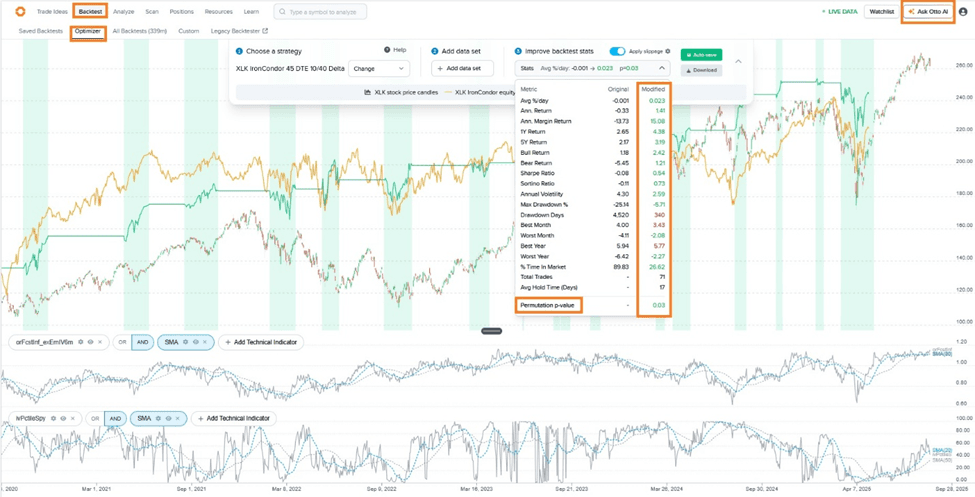975x497 pixels.
Task: Open the strategy Change dropdown
Action: pos(378,69)
